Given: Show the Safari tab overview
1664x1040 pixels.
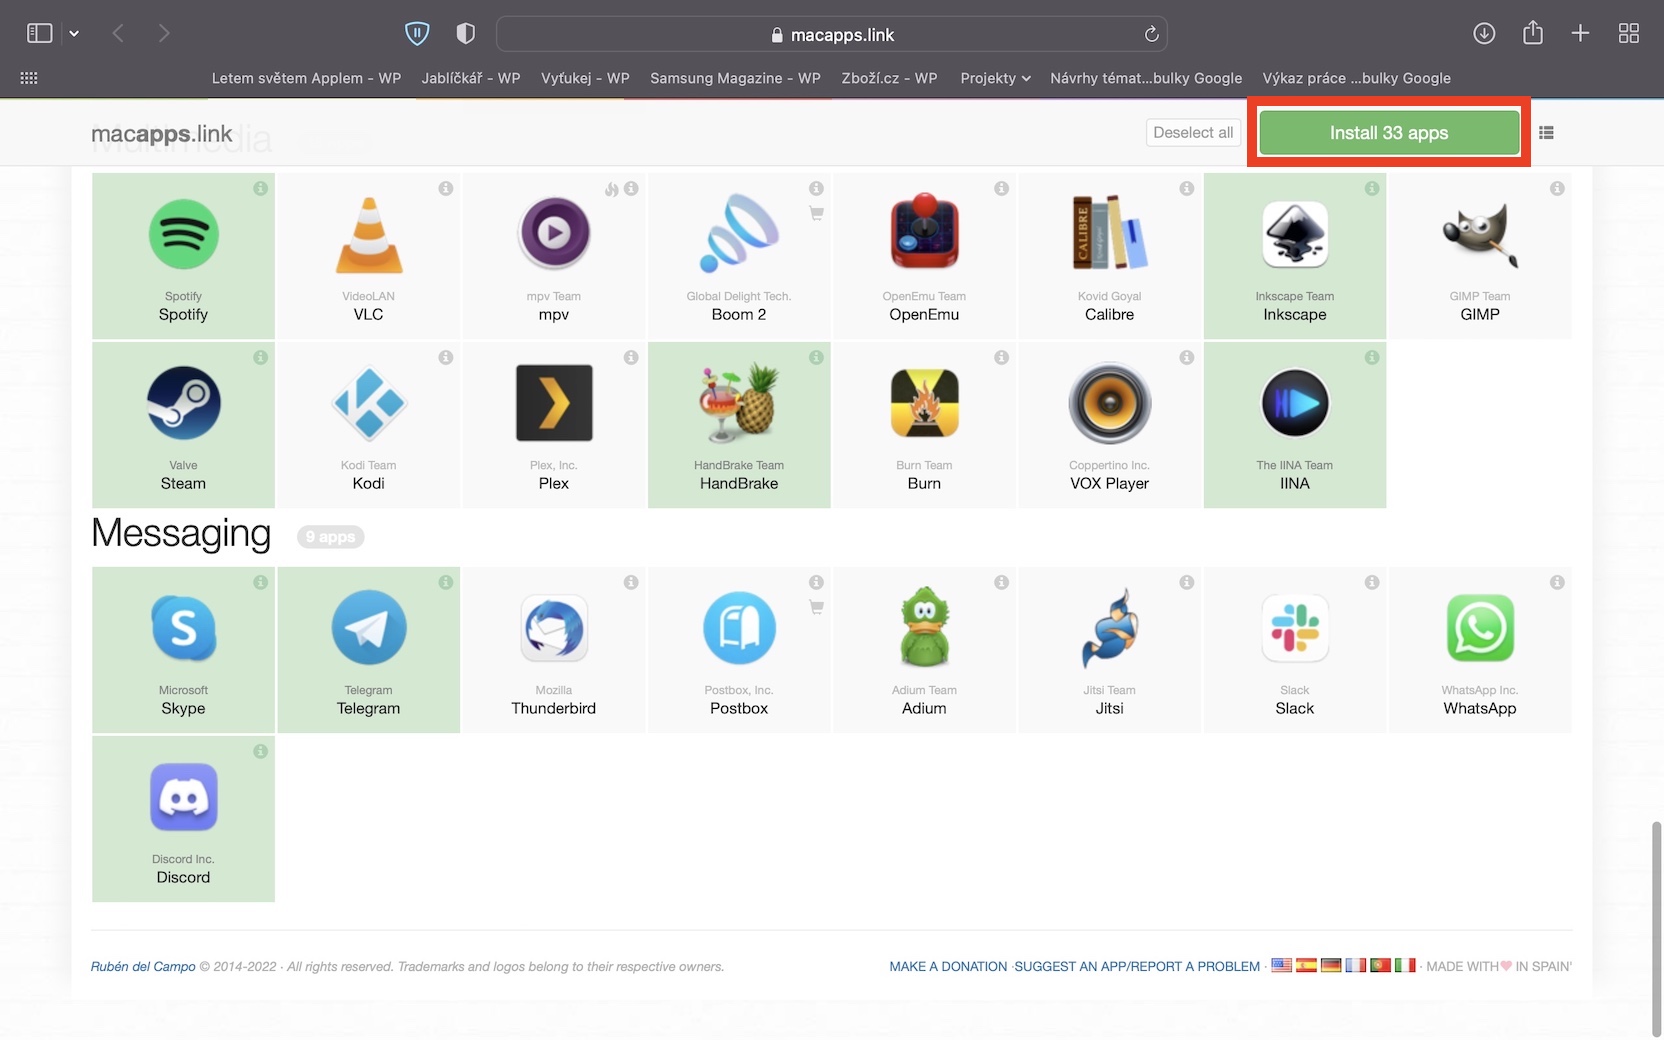Looking at the screenshot, I should 1629,34.
